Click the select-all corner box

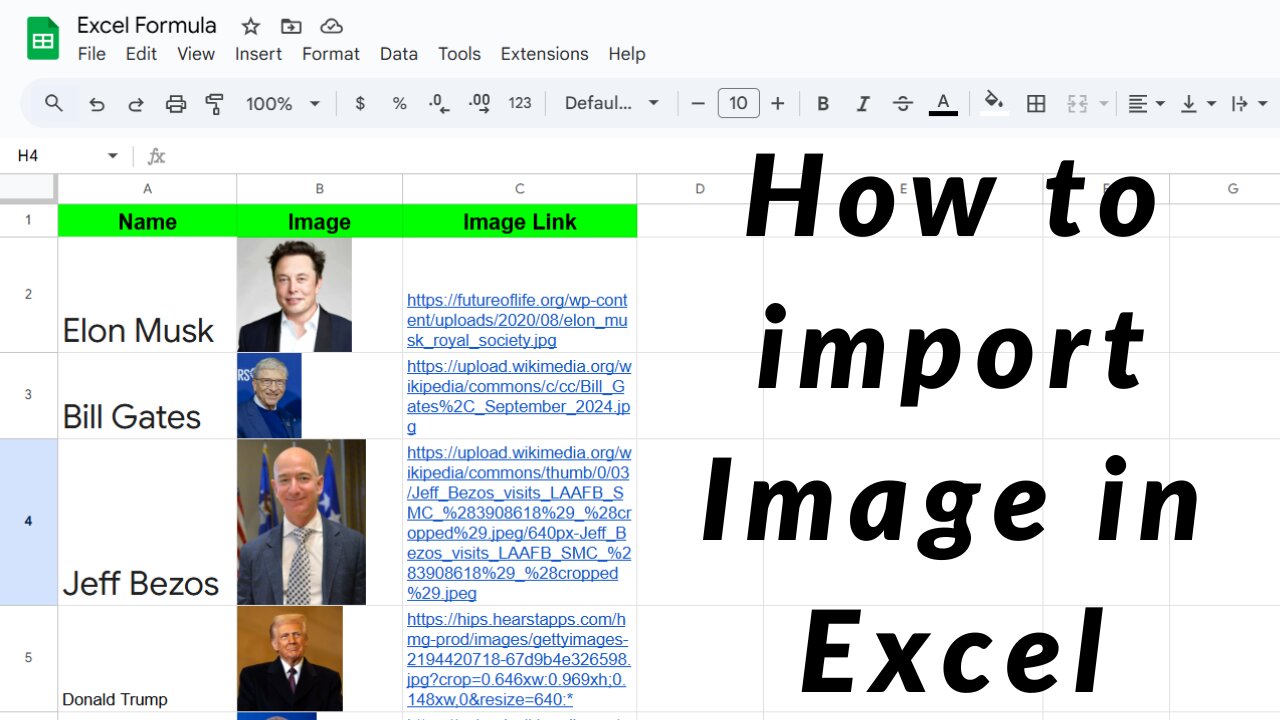tap(28, 188)
